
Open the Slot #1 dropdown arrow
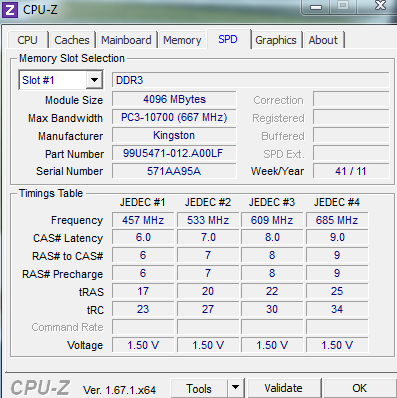pyautogui.click(x=94, y=80)
